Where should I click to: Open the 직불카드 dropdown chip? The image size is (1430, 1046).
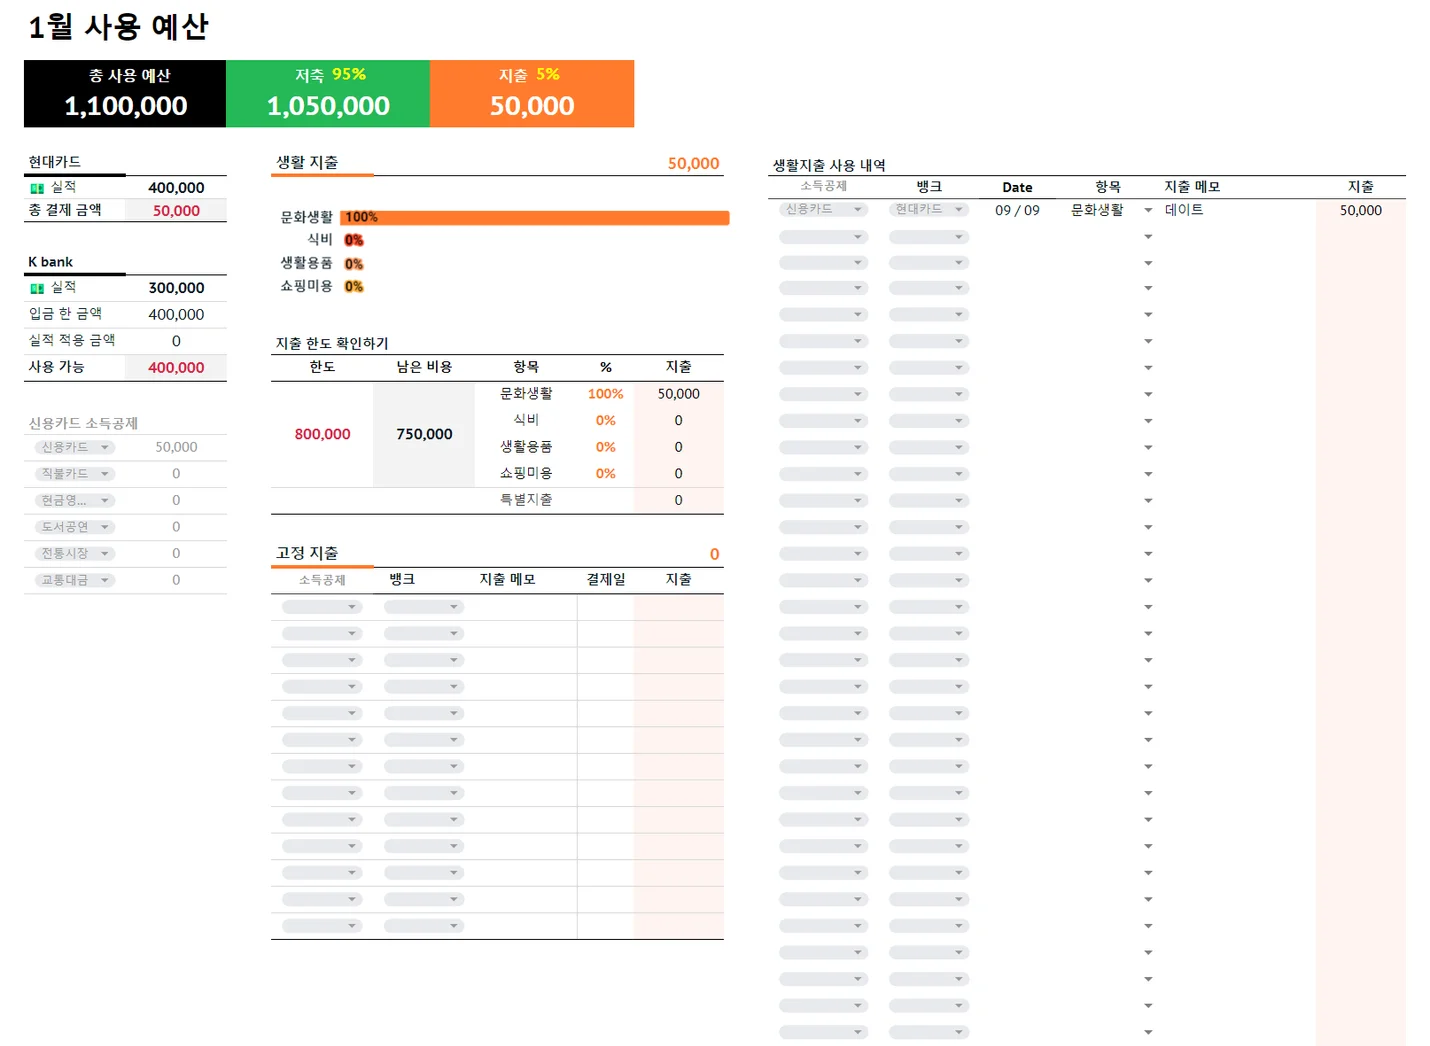pyautogui.click(x=75, y=474)
